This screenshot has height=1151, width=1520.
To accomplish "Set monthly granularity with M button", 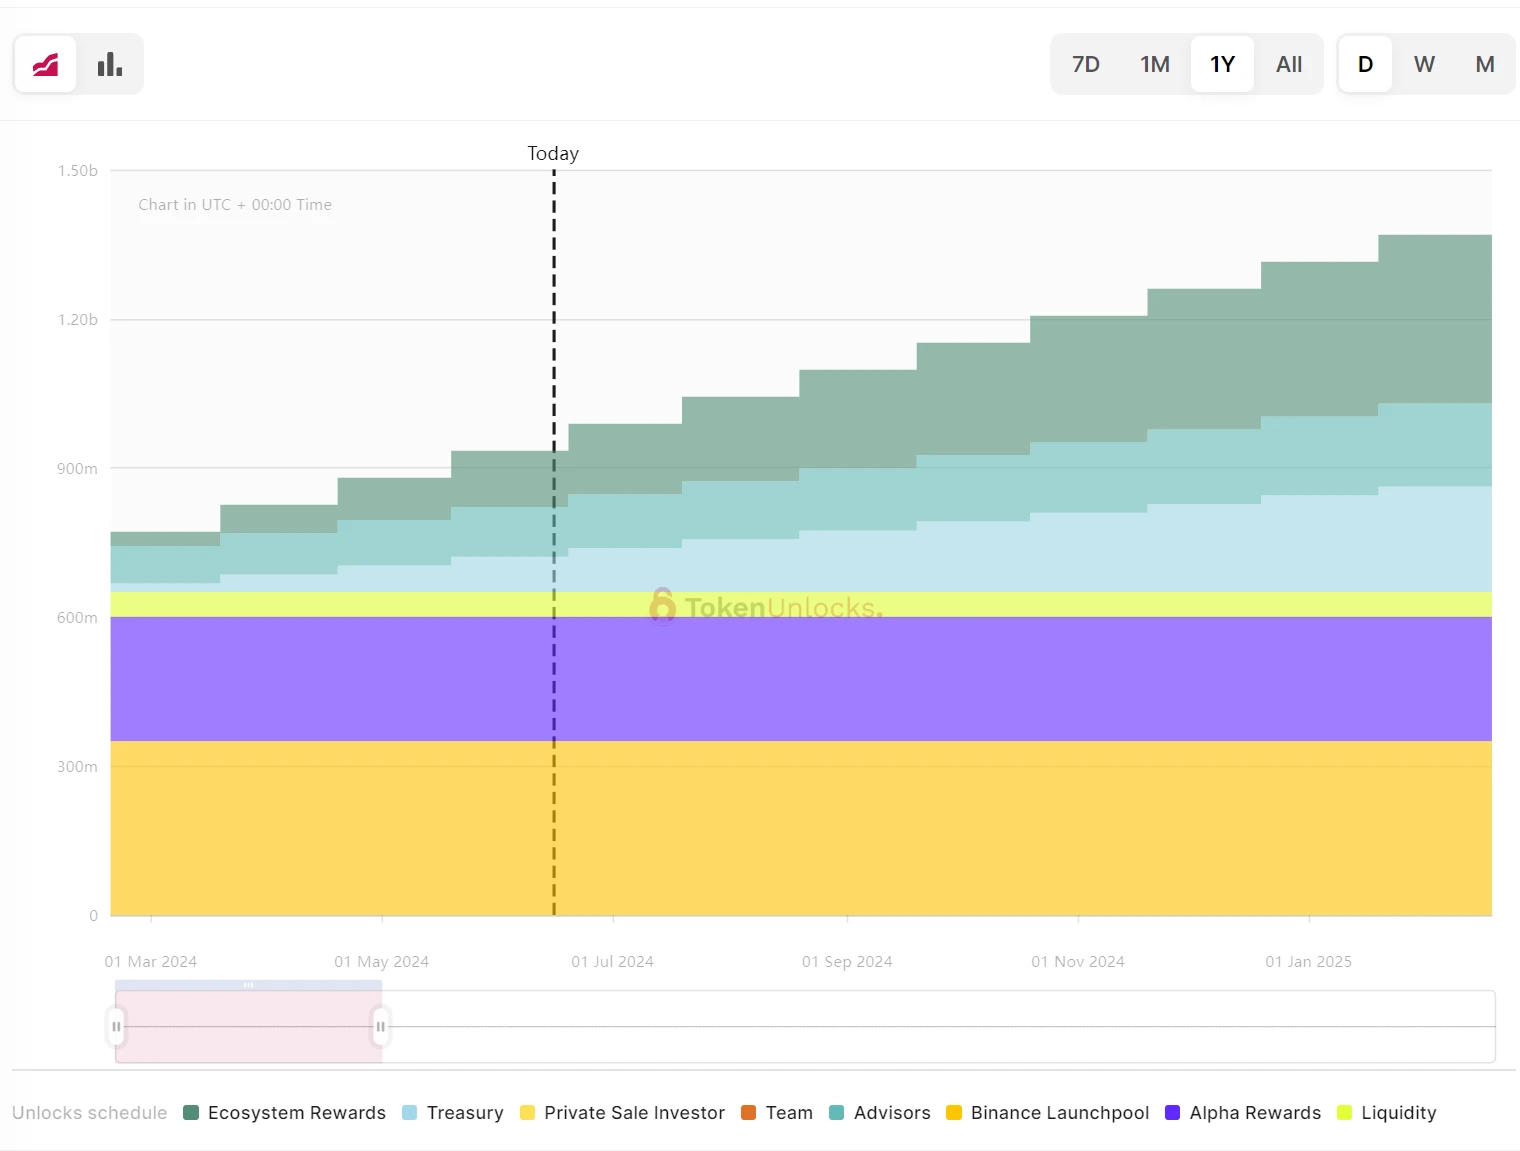I will point(1484,65).
